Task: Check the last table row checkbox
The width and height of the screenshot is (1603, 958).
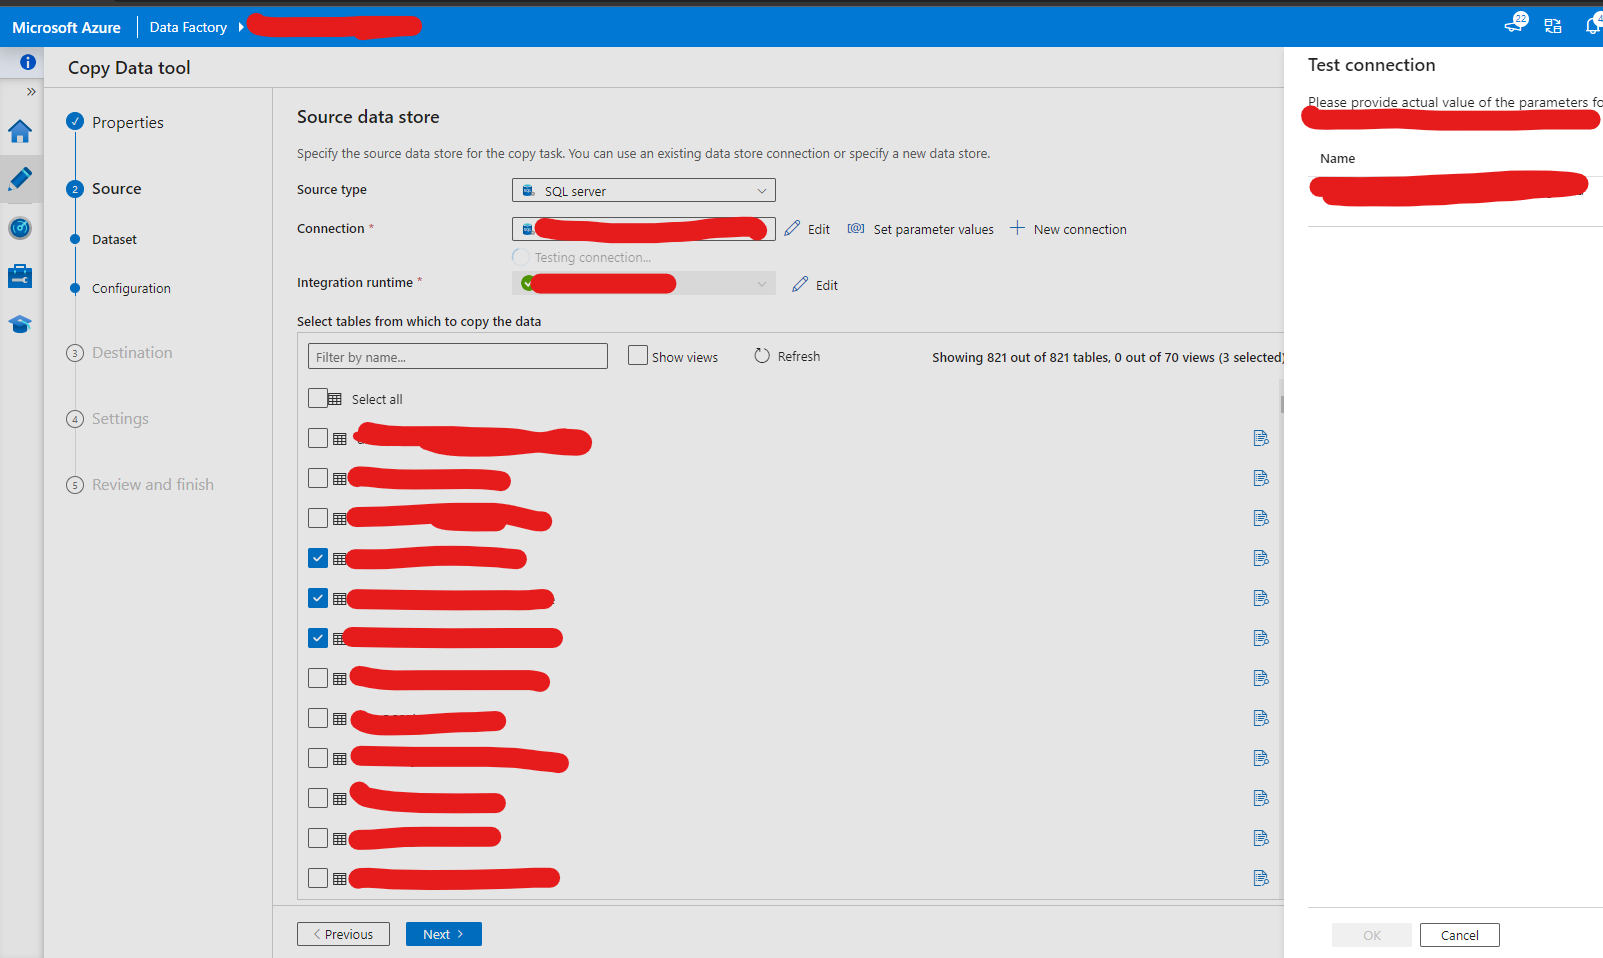Action: 318,878
